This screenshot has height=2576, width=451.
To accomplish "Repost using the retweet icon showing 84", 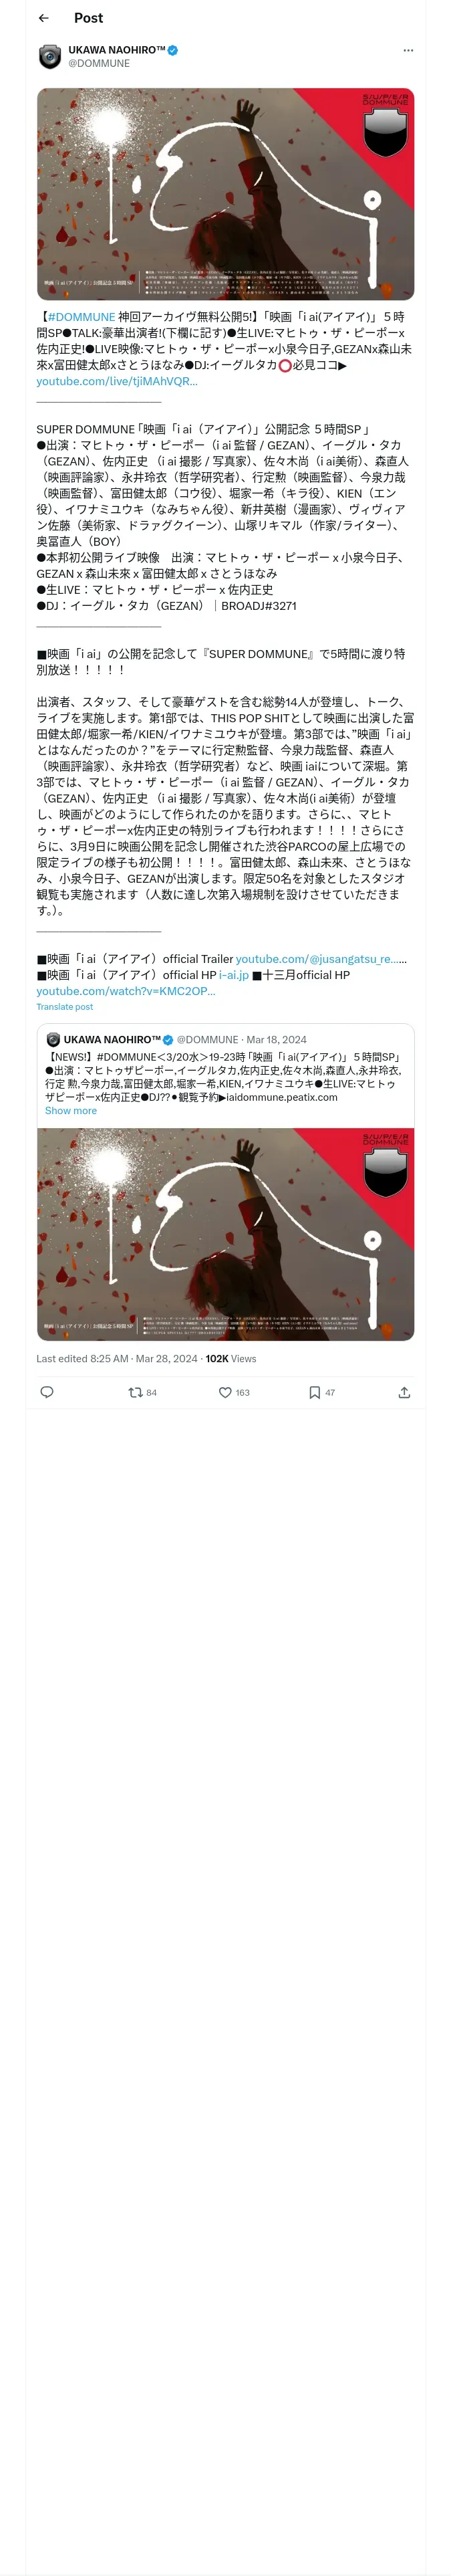I will [142, 1392].
